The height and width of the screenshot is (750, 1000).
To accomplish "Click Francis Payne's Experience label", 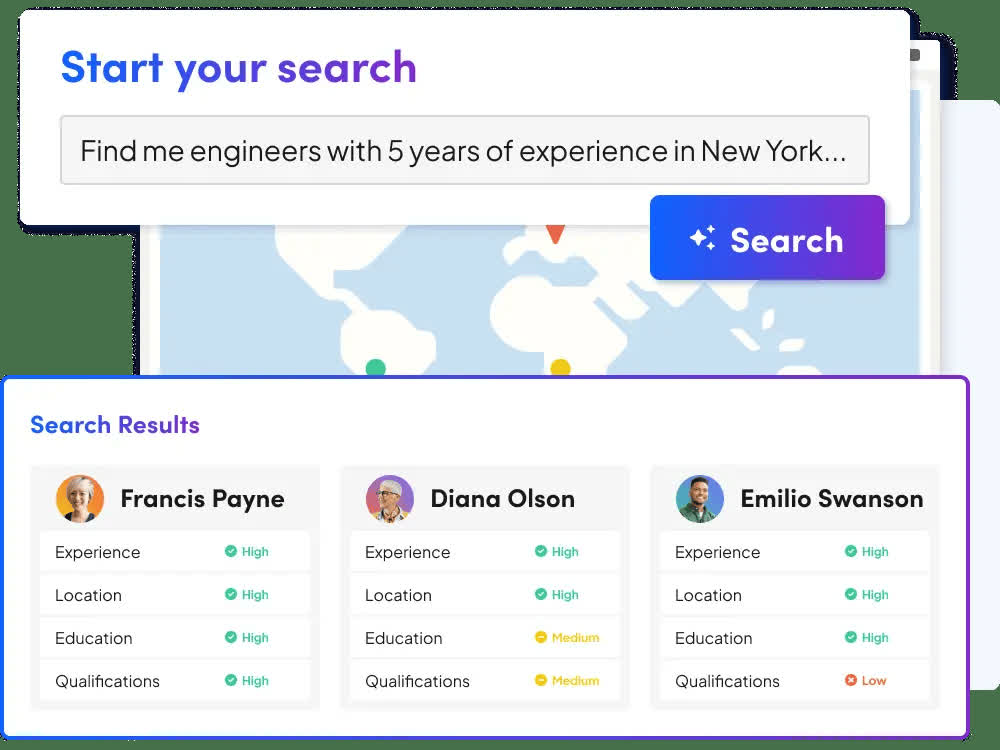I will [x=98, y=552].
